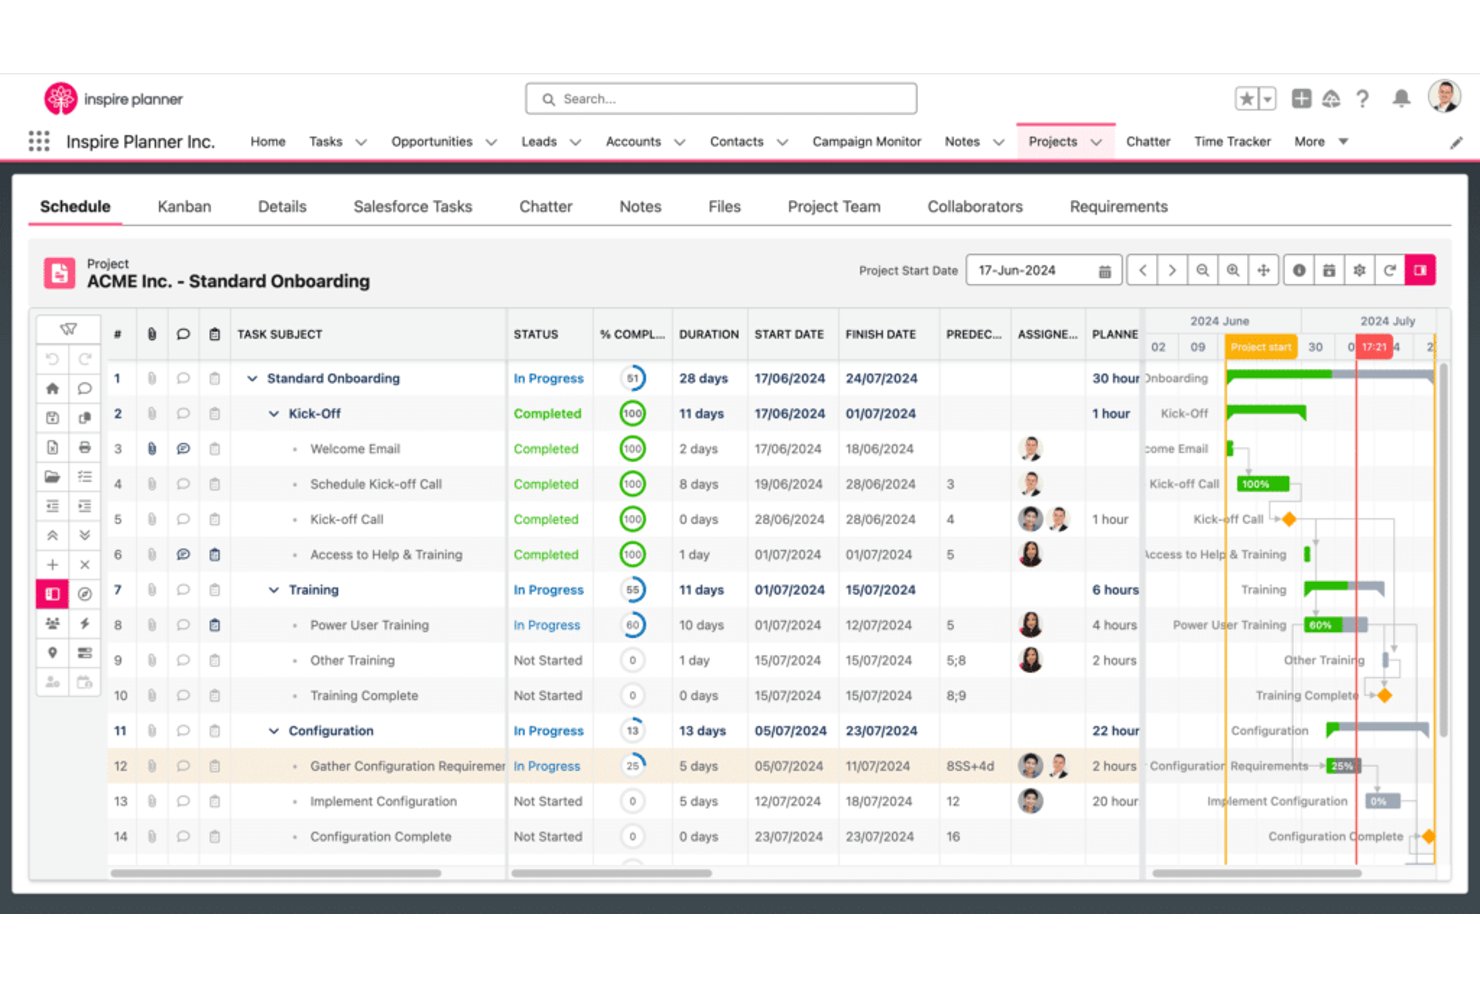Open the More navigation dropdown
Screen dimensions: 1480x987
(x=1321, y=142)
